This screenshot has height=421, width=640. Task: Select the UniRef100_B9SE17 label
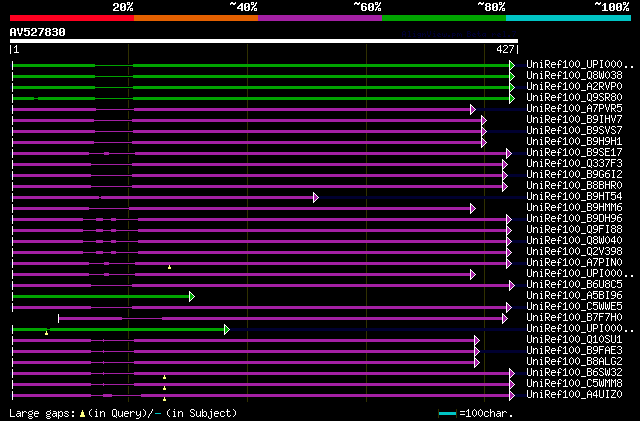point(574,153)
